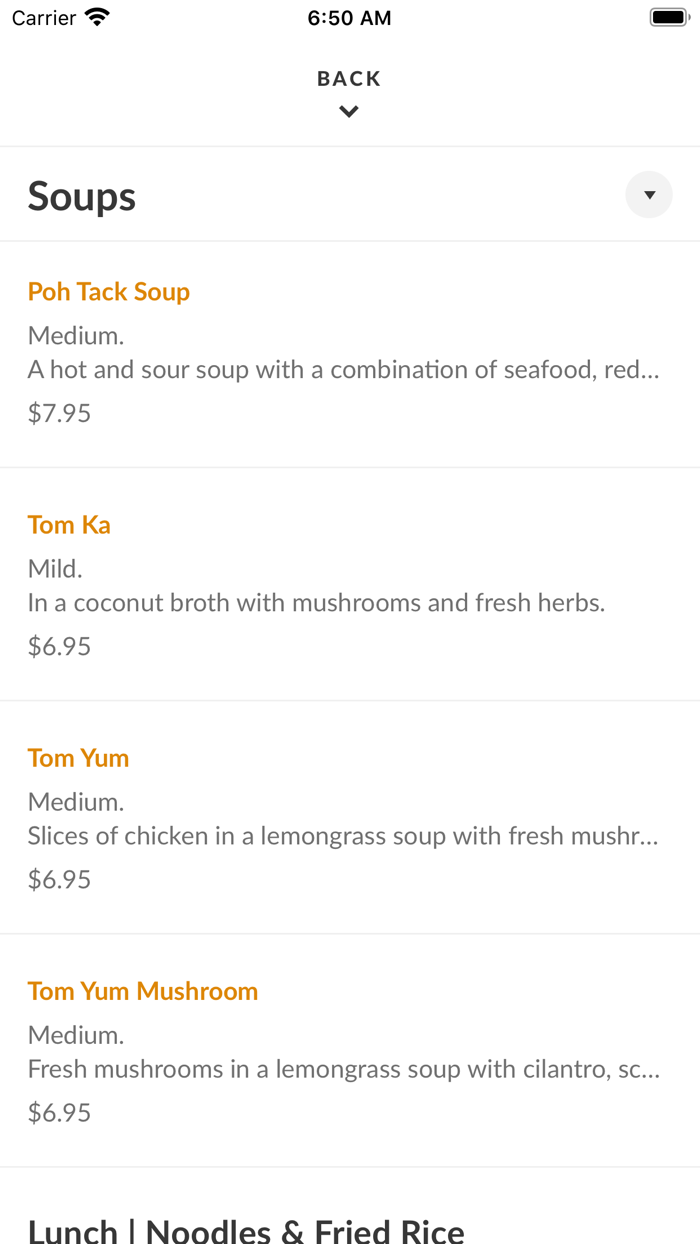The width and height of the screenshot is (700, 1244).
Task: Select the Poh Tack Soup menu item
Action: (108, 291)
